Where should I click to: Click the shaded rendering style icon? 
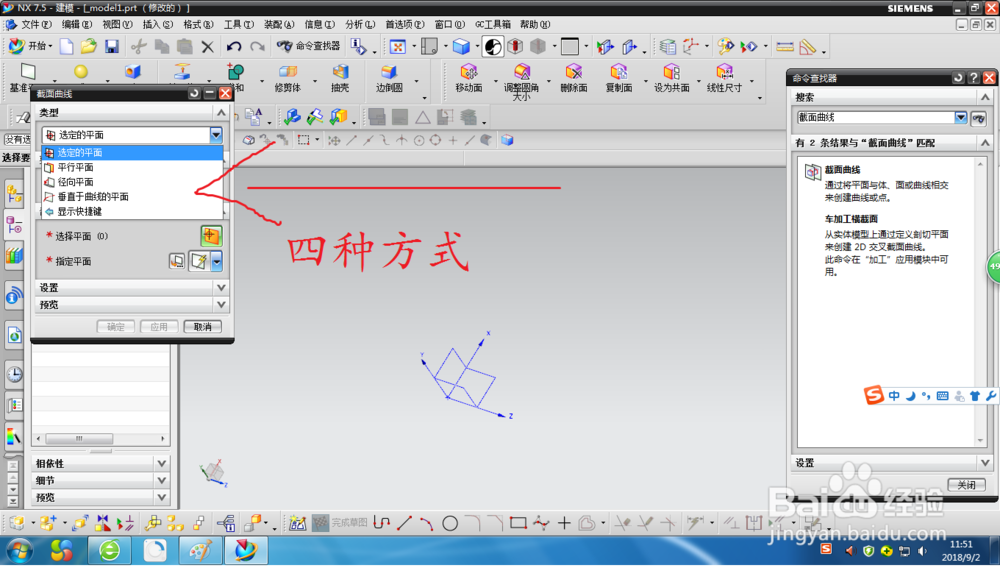pos(492,47)
